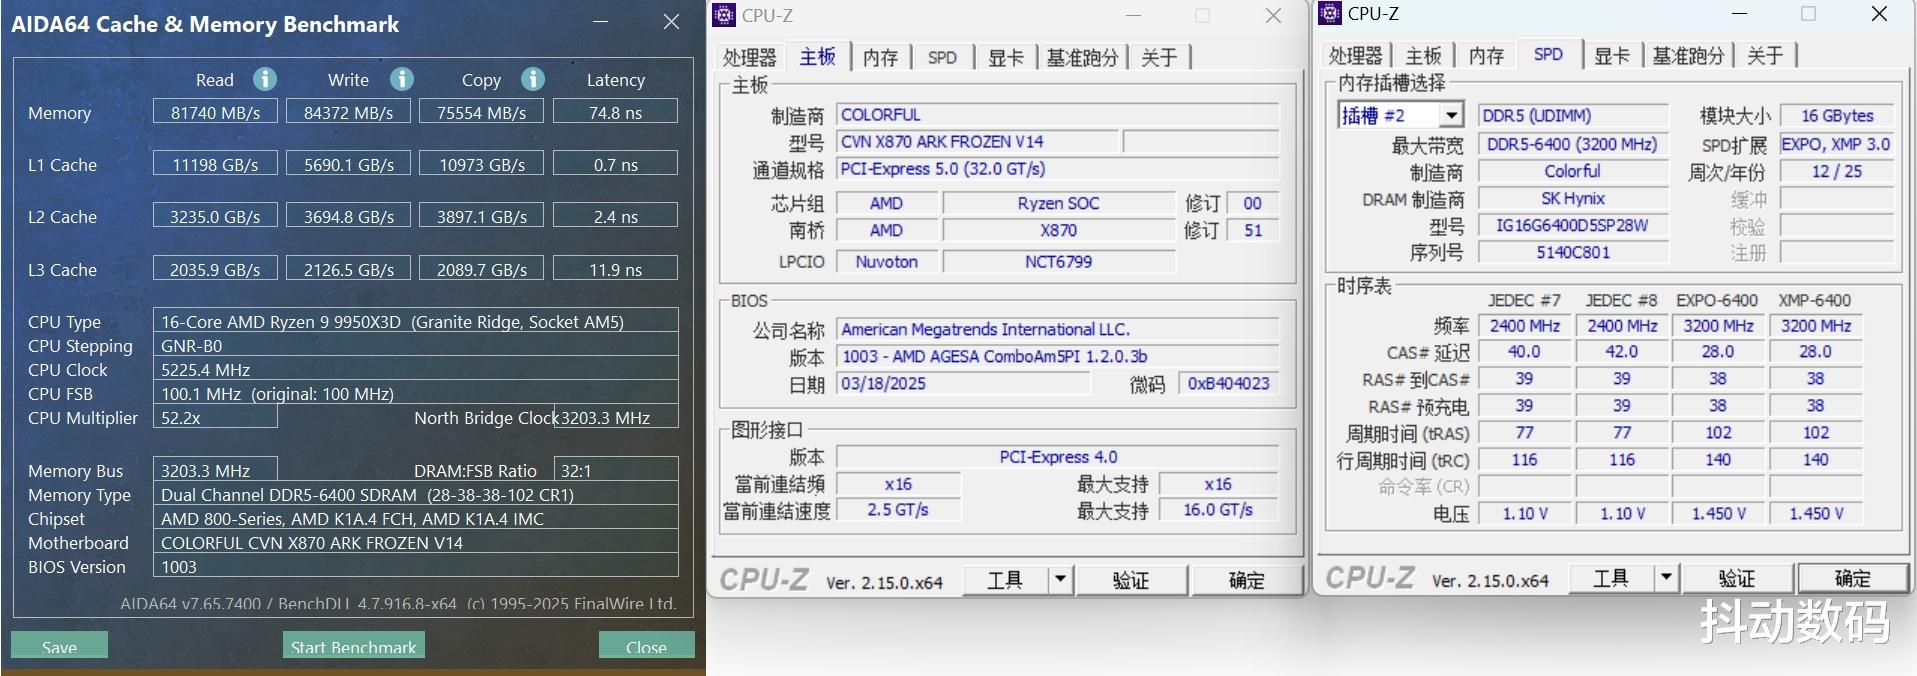The image size is (1917, 676).
Task: Click the info icon next to Read
Action: tap(264, 79)
